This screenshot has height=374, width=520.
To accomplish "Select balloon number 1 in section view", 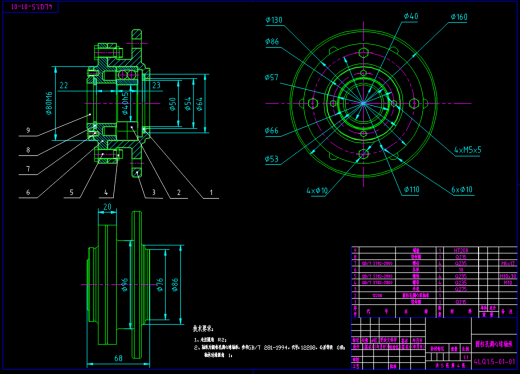I will point(211,192).
